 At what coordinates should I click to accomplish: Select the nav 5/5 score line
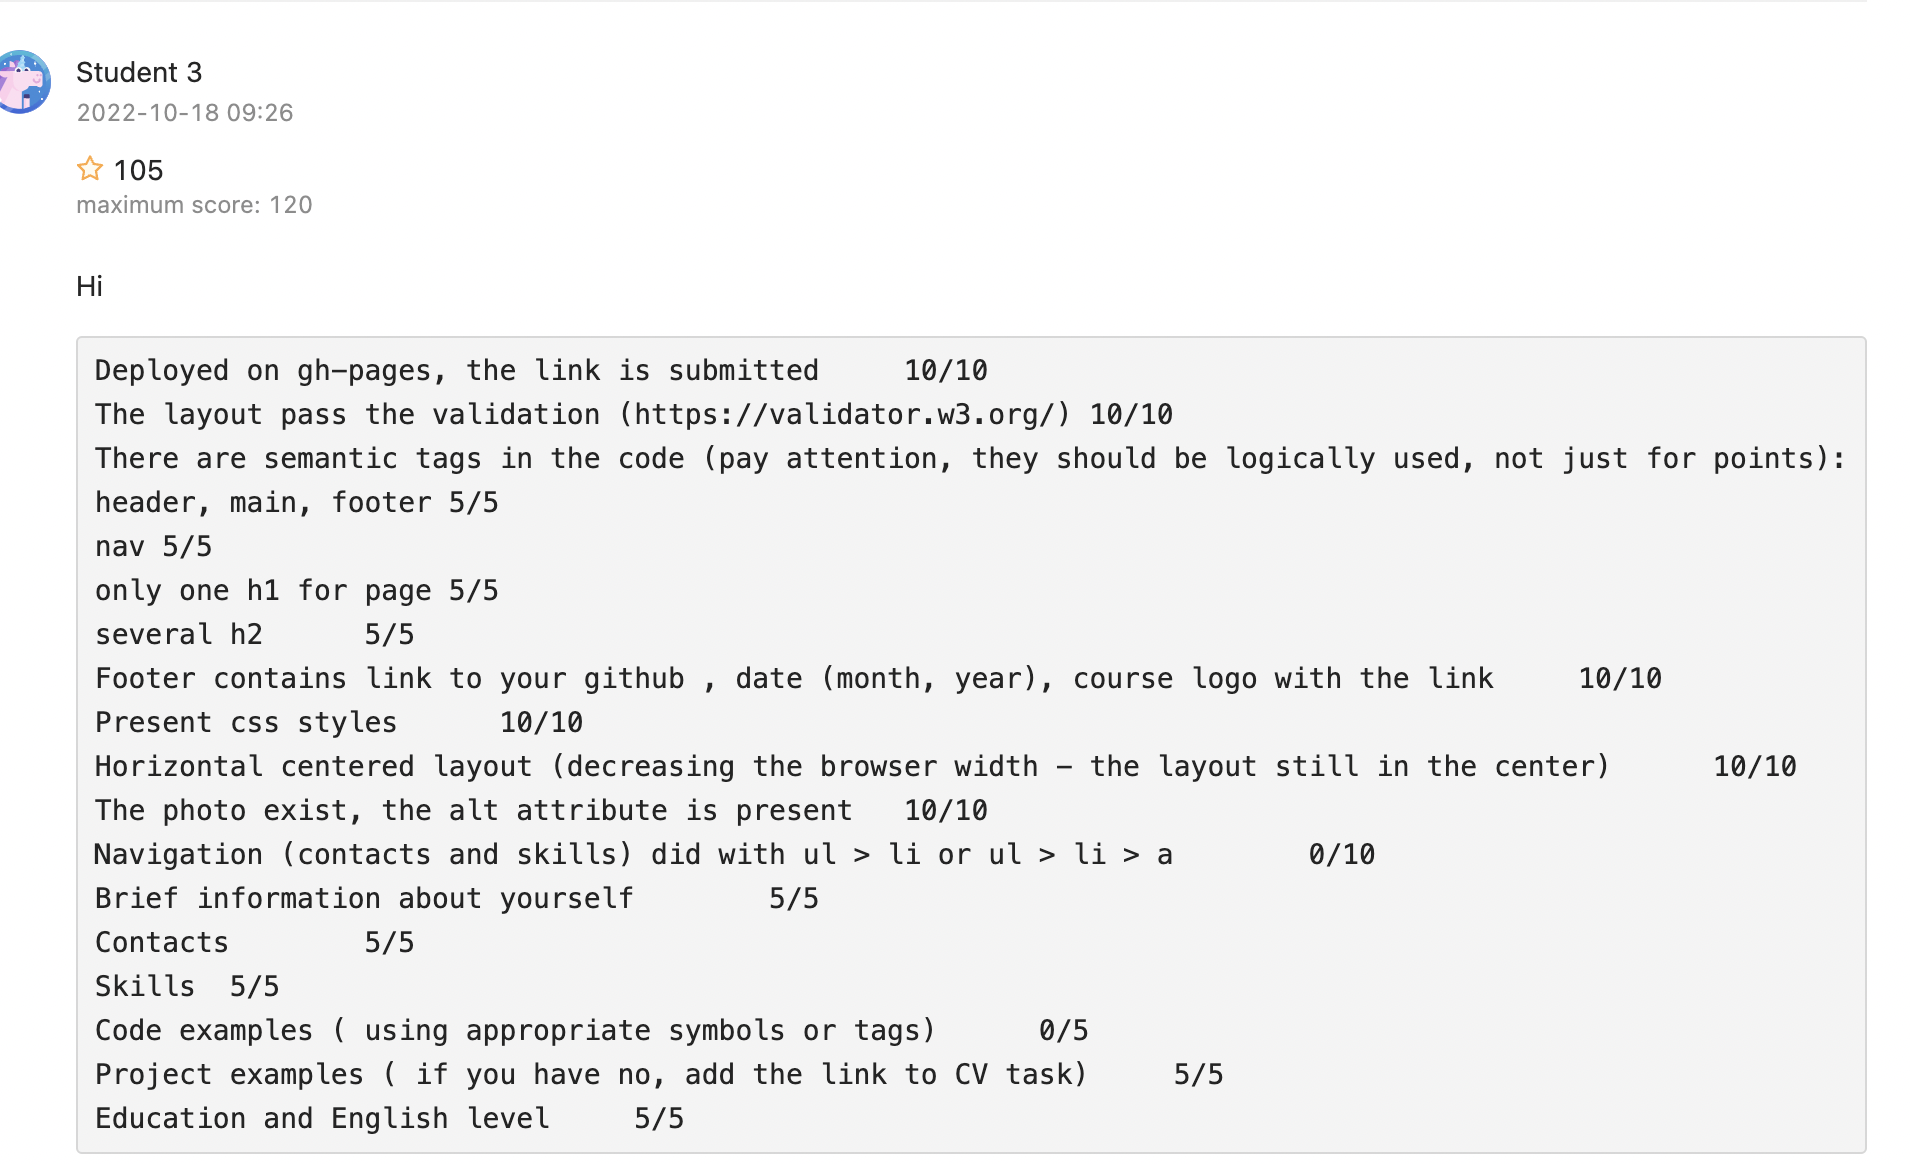click(x=152, y=545)
